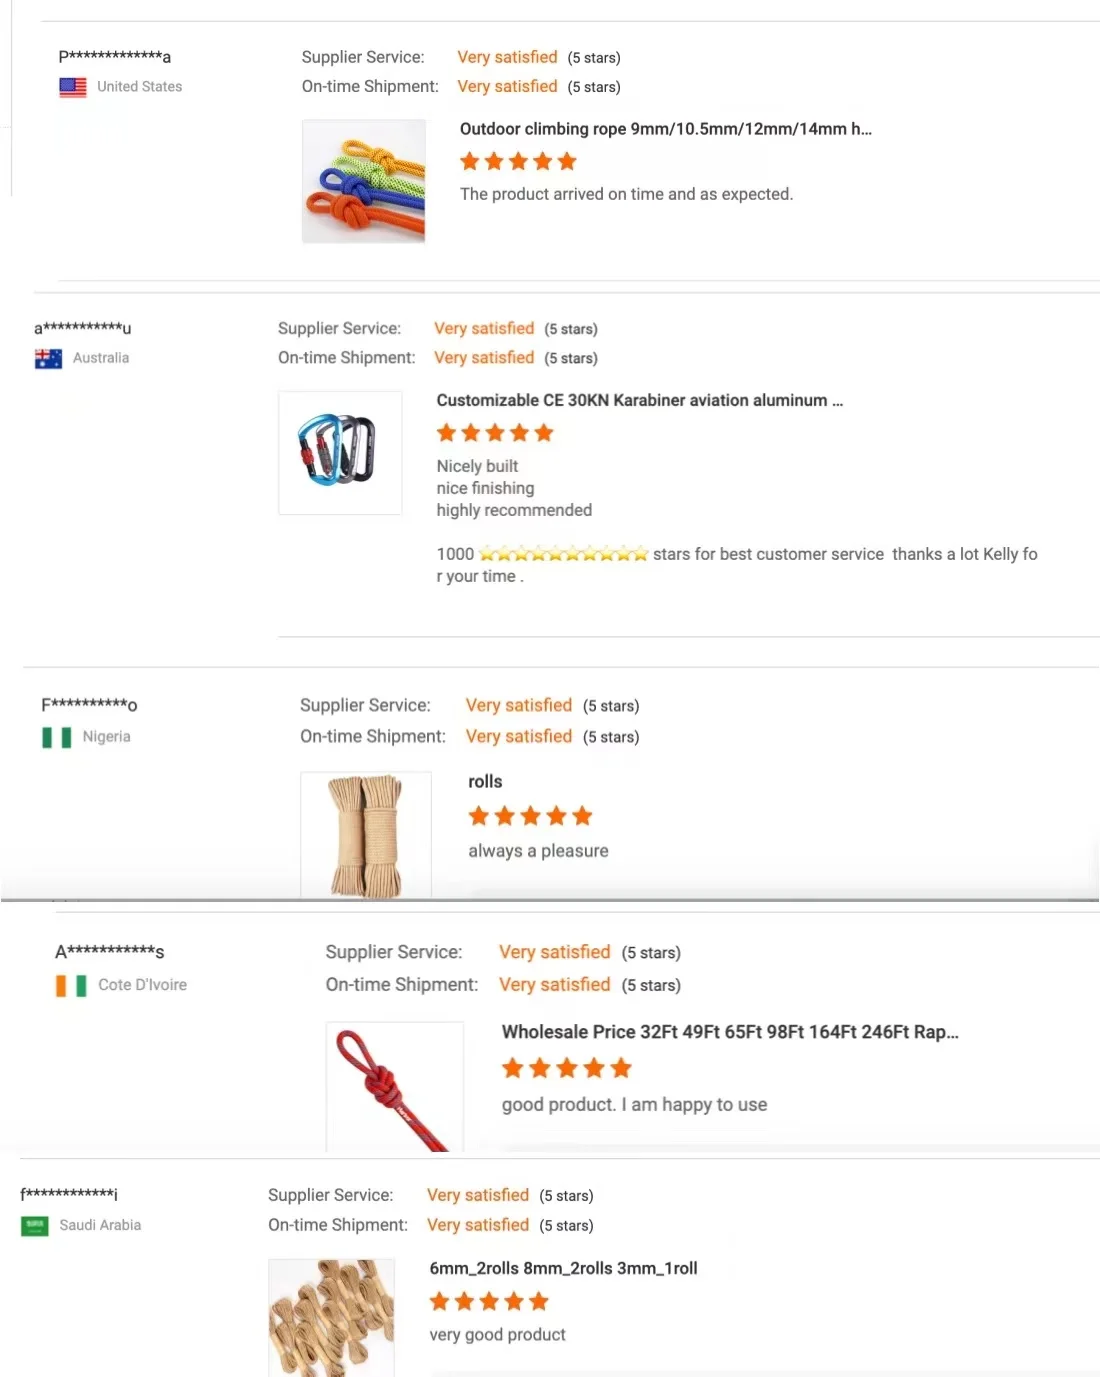The image size is (1100, 1377).
Task: Open "Customizable CE 30KN Karabiner" product link
Action: click(x=639, y=400)
